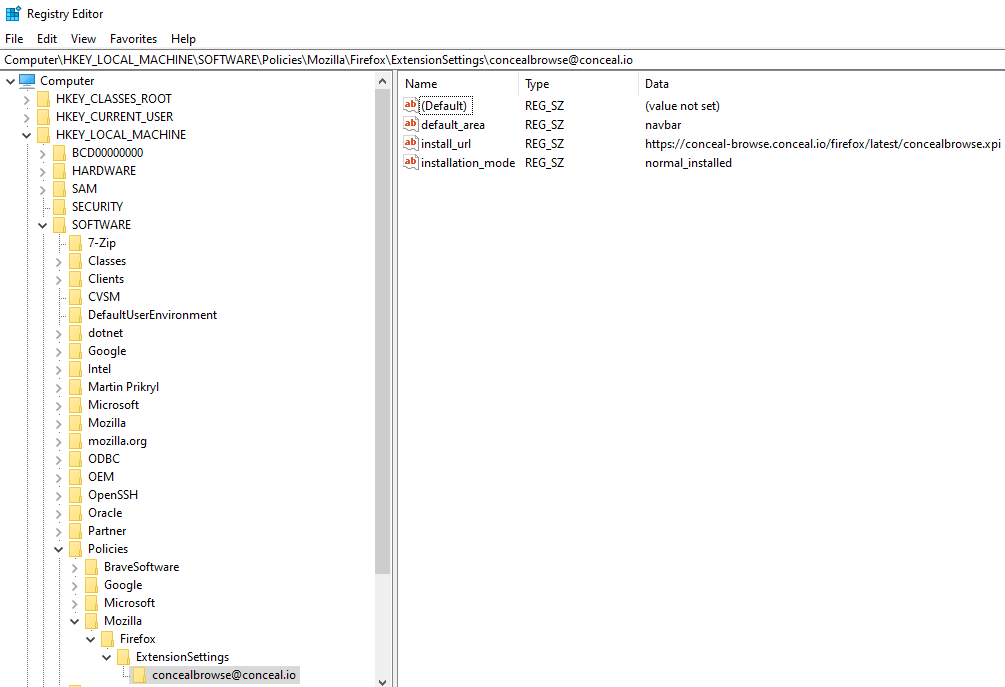The width and height of the screenshot is (1005, 687).
Task: Select the Google key under Policies
Action: pos(123,585)
